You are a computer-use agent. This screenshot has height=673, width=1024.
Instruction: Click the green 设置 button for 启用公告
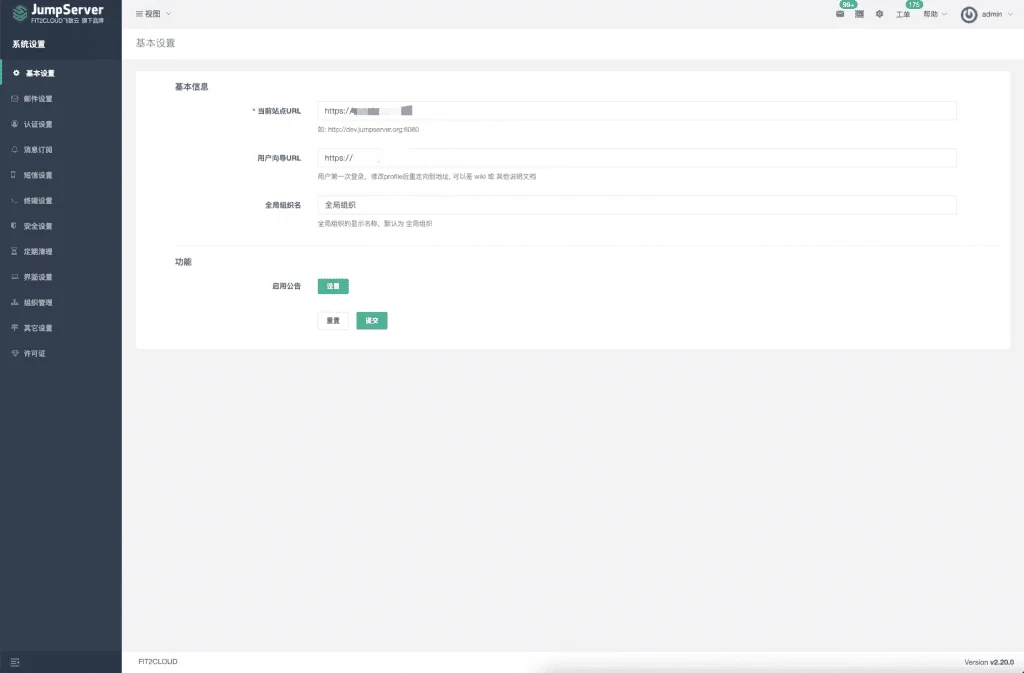tap(333, 286)
